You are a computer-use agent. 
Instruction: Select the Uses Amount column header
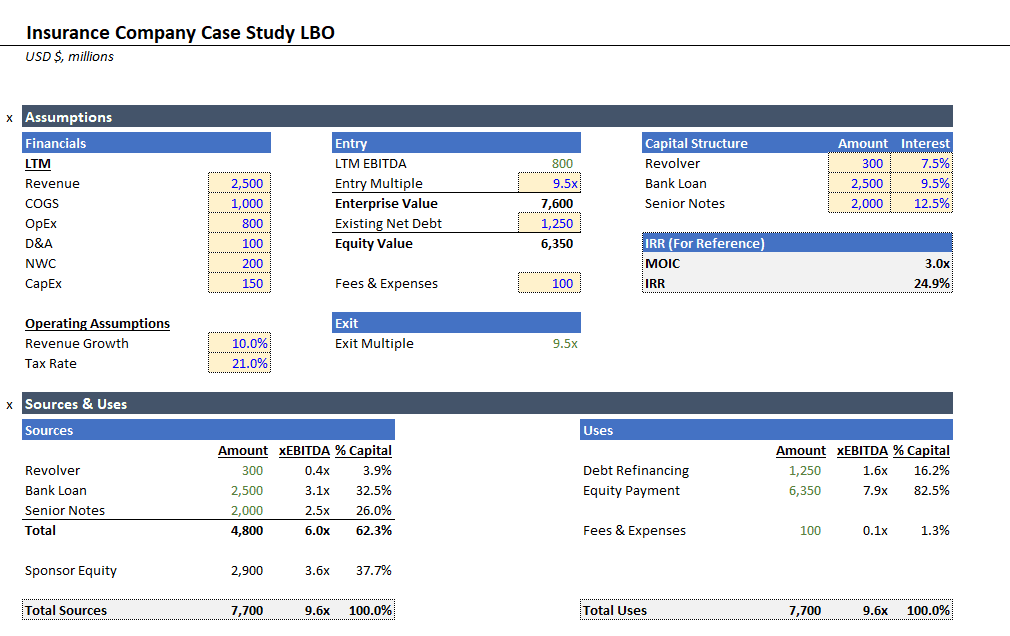801,450
